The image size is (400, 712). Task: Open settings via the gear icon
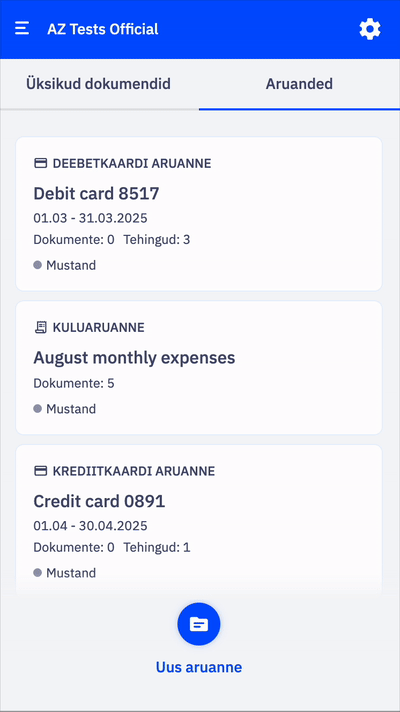coord(370,29)
